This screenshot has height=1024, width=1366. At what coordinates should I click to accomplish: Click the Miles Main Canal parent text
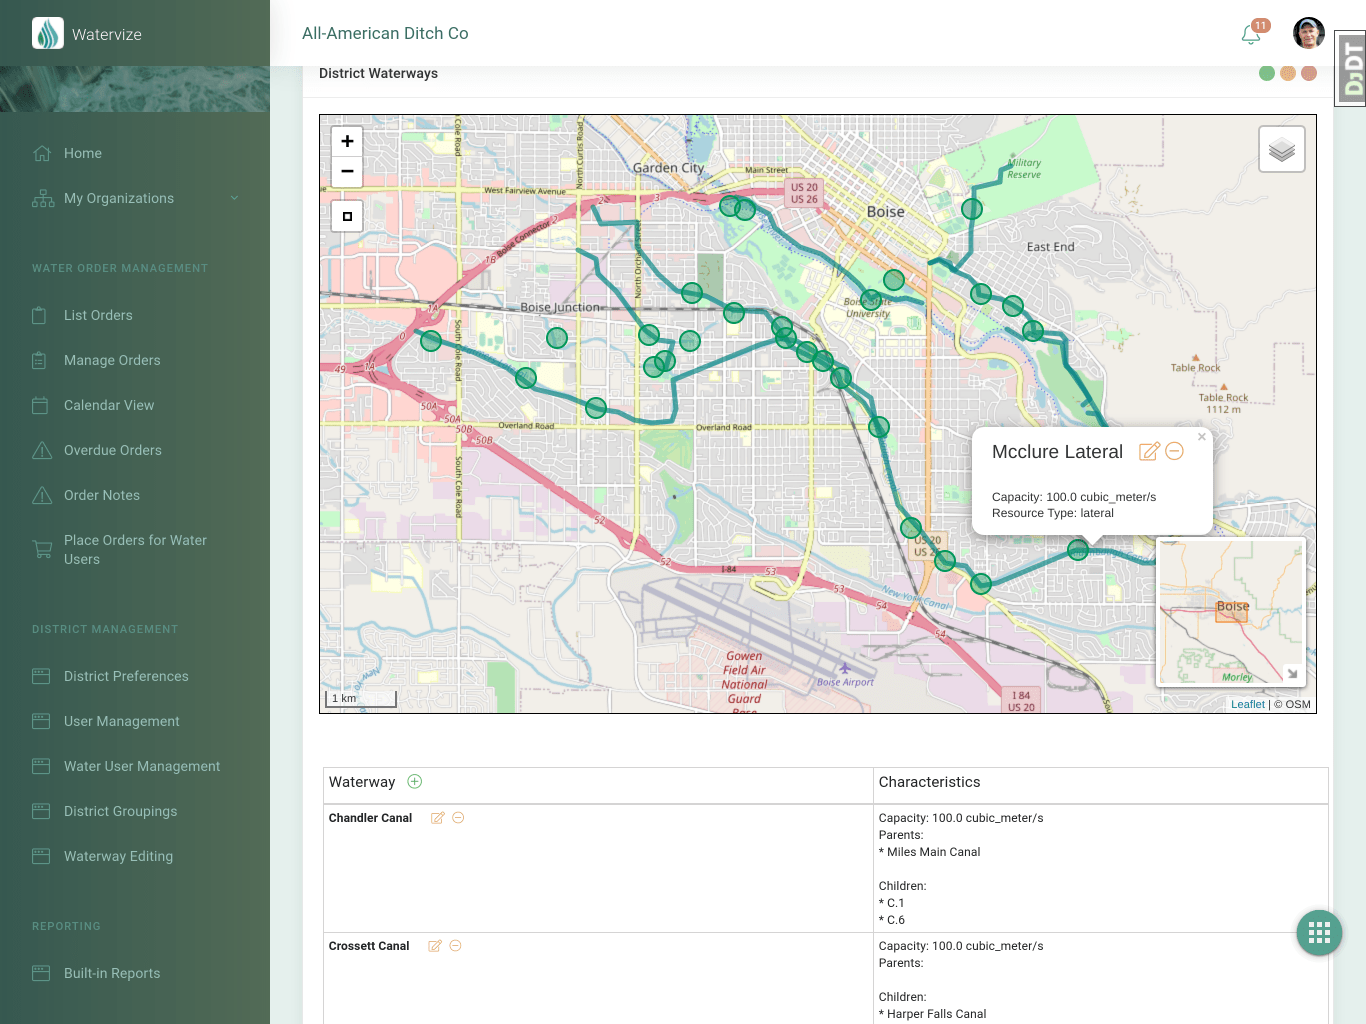click(933, 852)
